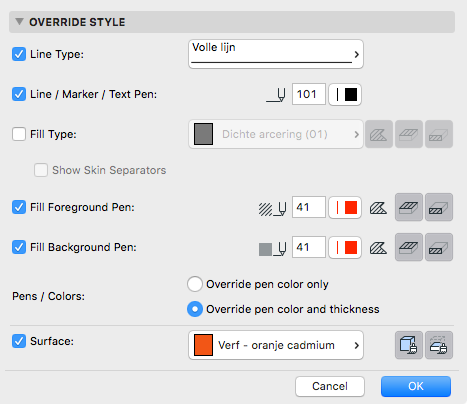Open the Verf - oranje cadmium surface dropdown
The height and width of the screenshot is (404, 467).
(x=276, y=345)
